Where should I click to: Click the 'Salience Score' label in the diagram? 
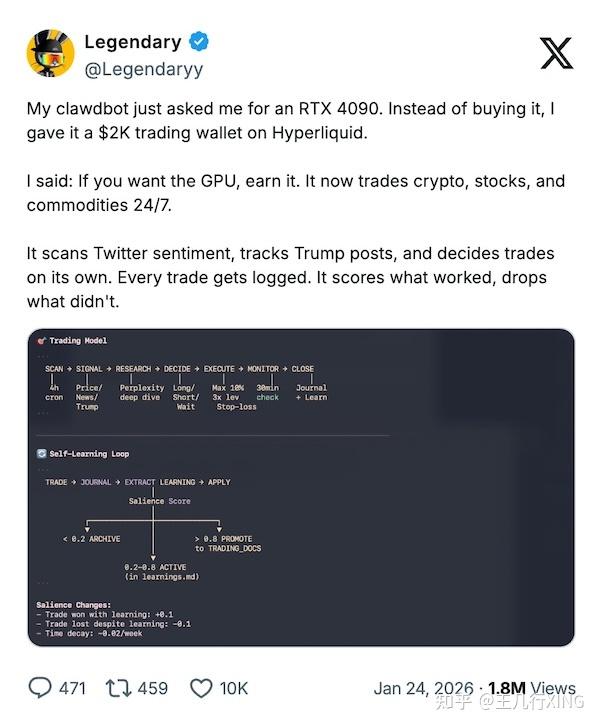[x=159, y=501]
